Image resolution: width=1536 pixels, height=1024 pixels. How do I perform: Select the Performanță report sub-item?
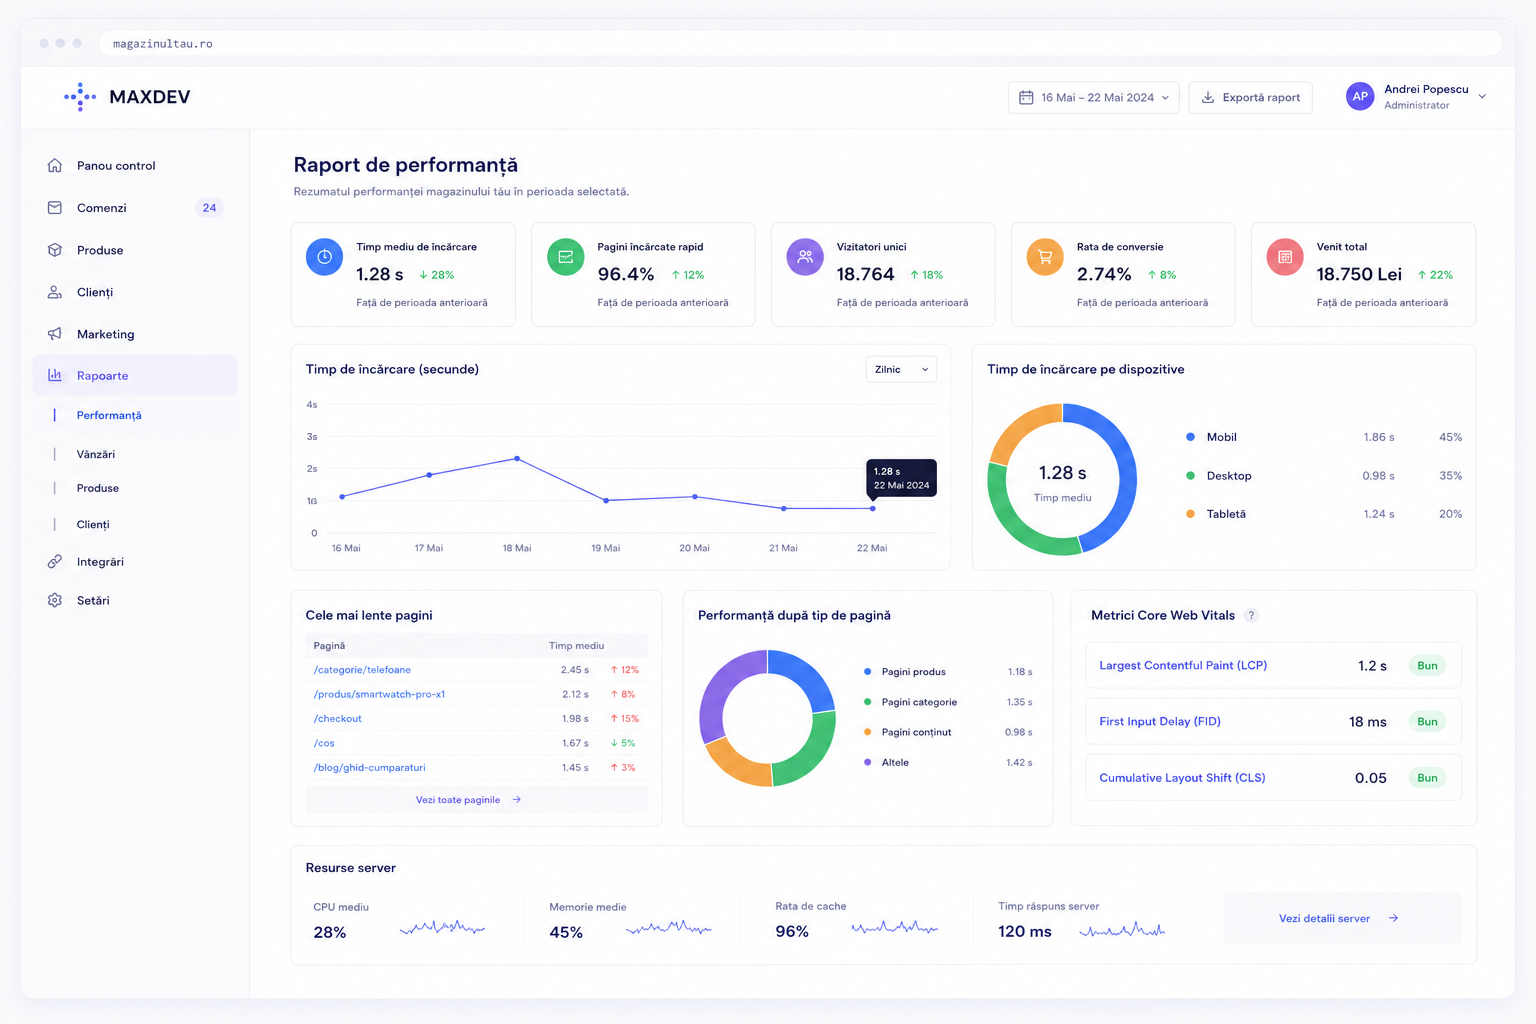(109, 415)
